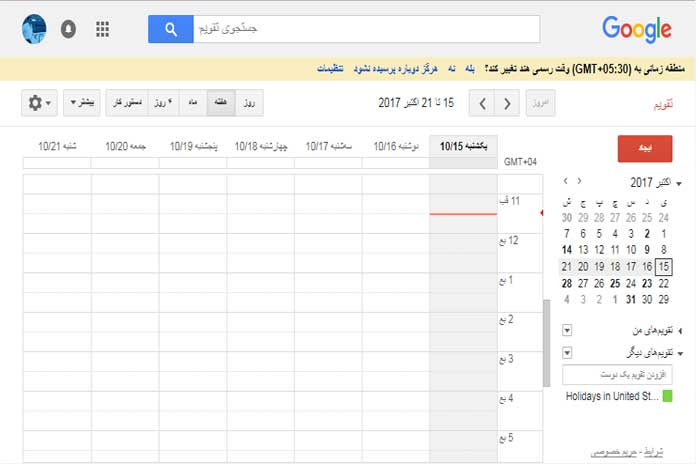
Task: Open the account profile avatar
Action: click(34, 29)
